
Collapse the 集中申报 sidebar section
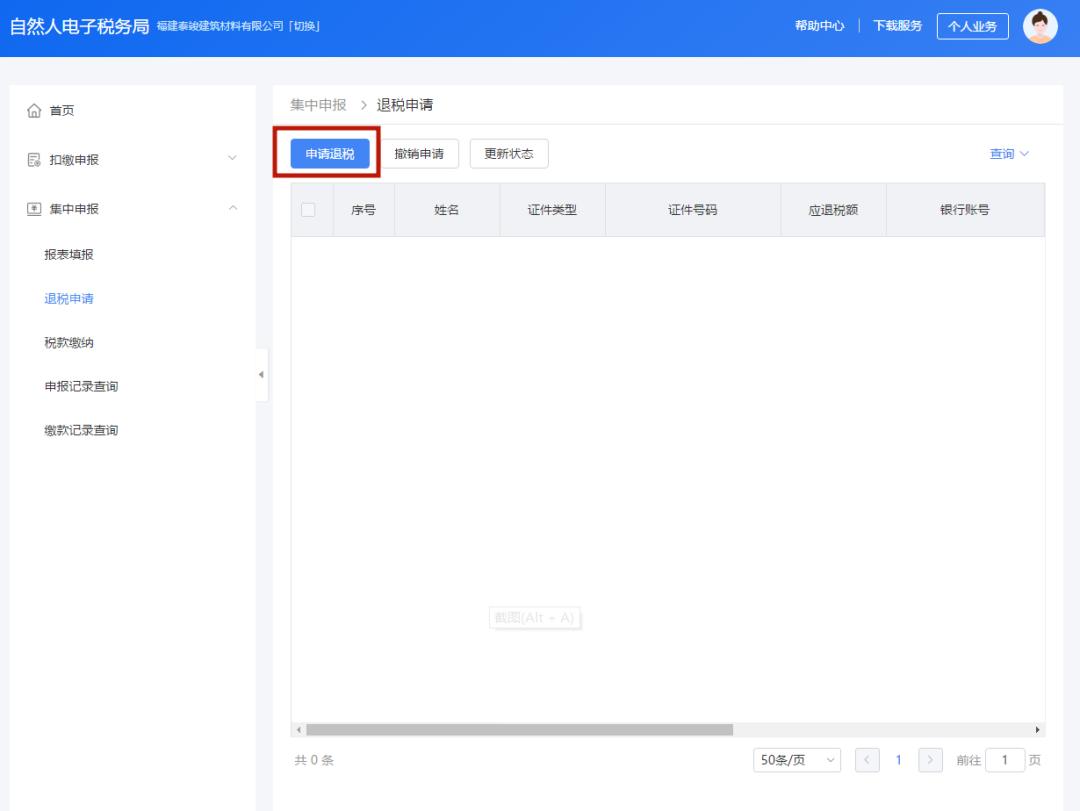click(233, 210)
